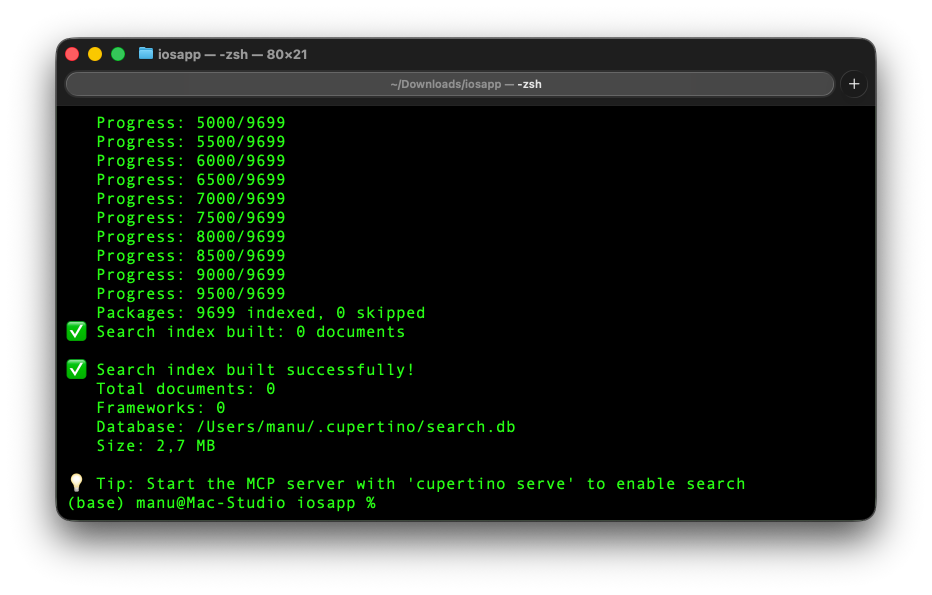Click the 'Size: 2,7 MB' output line
Image resolution: width=932 pixels, height=595 pixels.
click(155, 446)
